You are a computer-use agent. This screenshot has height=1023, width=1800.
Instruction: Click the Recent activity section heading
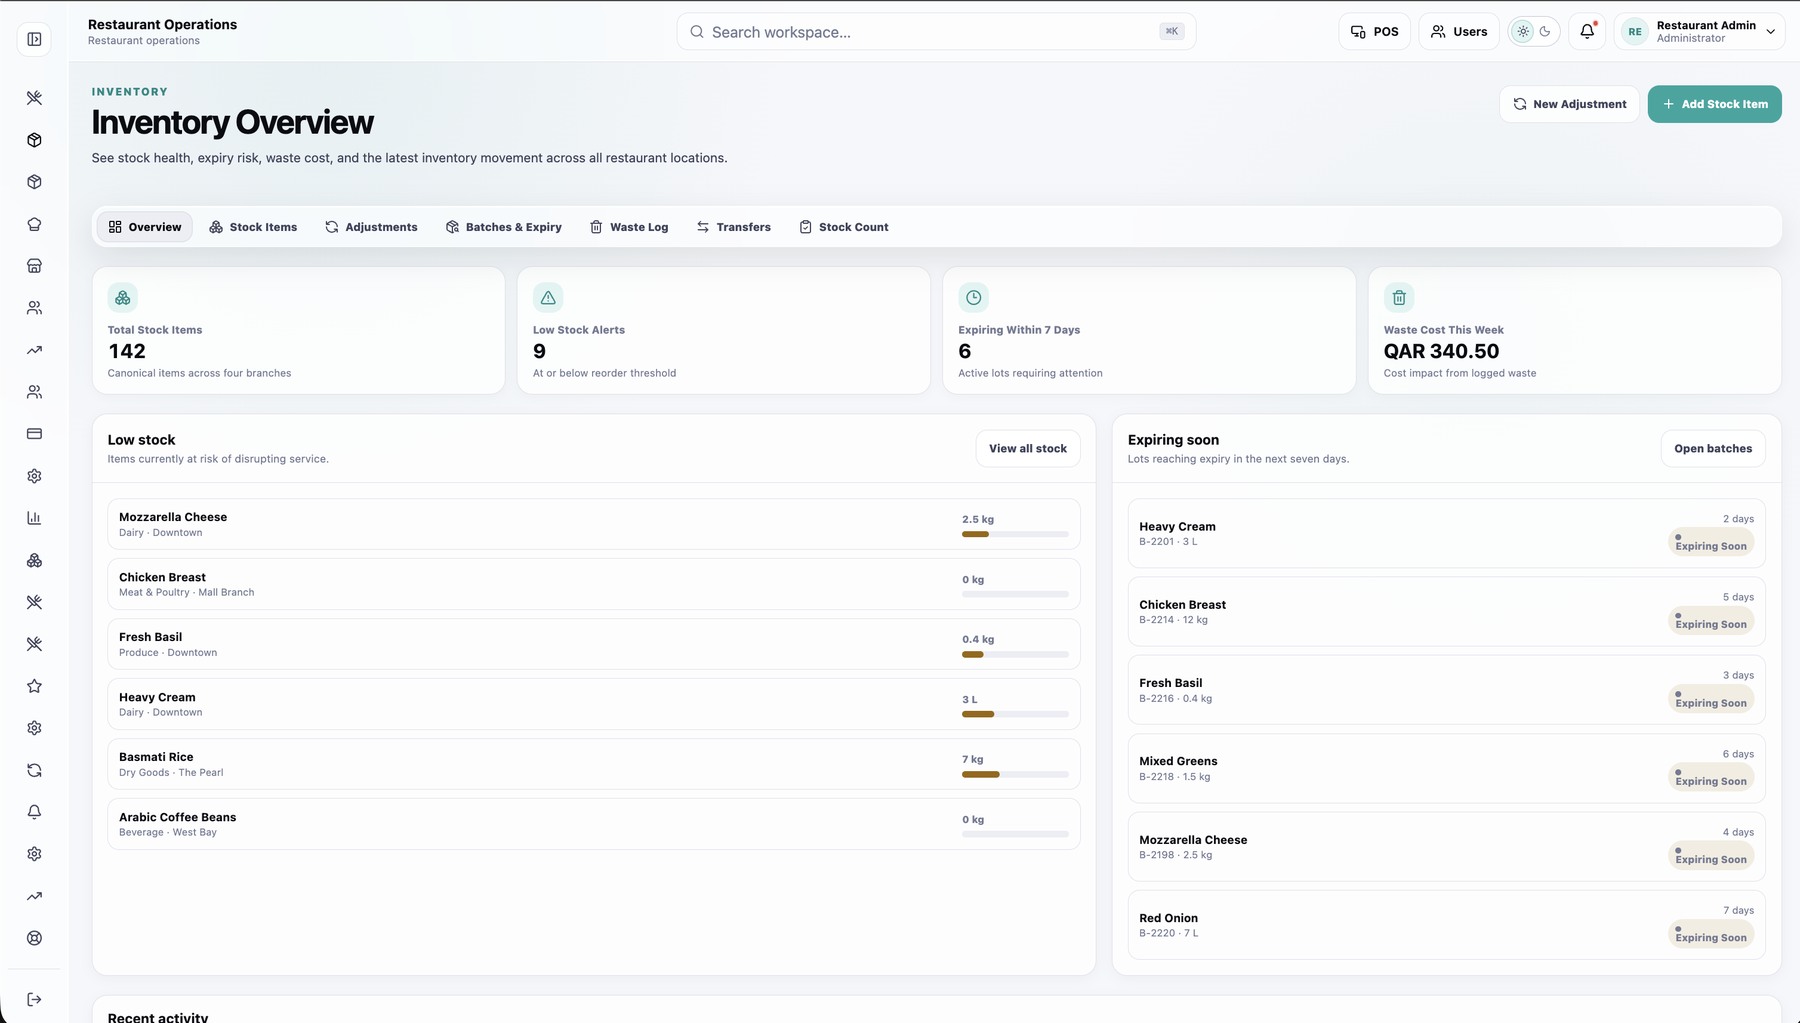pyautogui.click(x=158, y=1017)
